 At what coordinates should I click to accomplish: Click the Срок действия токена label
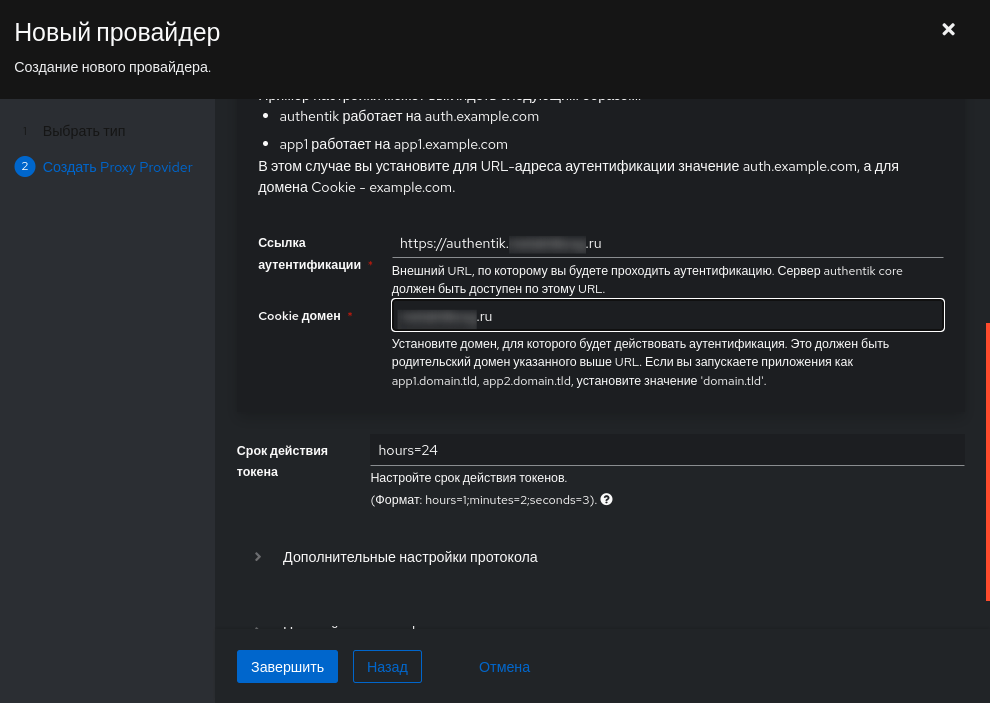(x=282, y=461)
